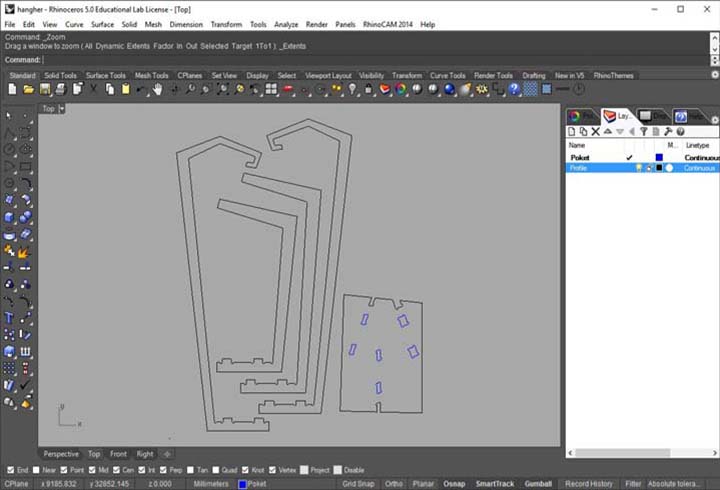Enable the Quad osnap checkbox
720x490 pixels.
[216, 470]
